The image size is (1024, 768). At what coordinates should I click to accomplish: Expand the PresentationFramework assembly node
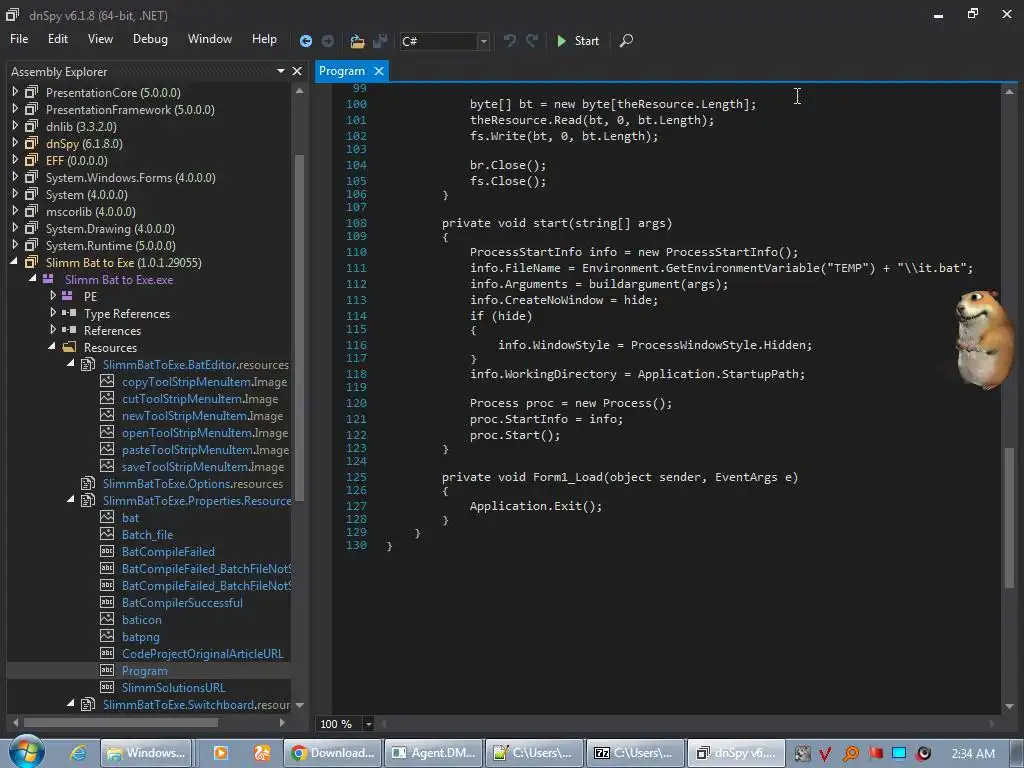(x=15, y=109)
